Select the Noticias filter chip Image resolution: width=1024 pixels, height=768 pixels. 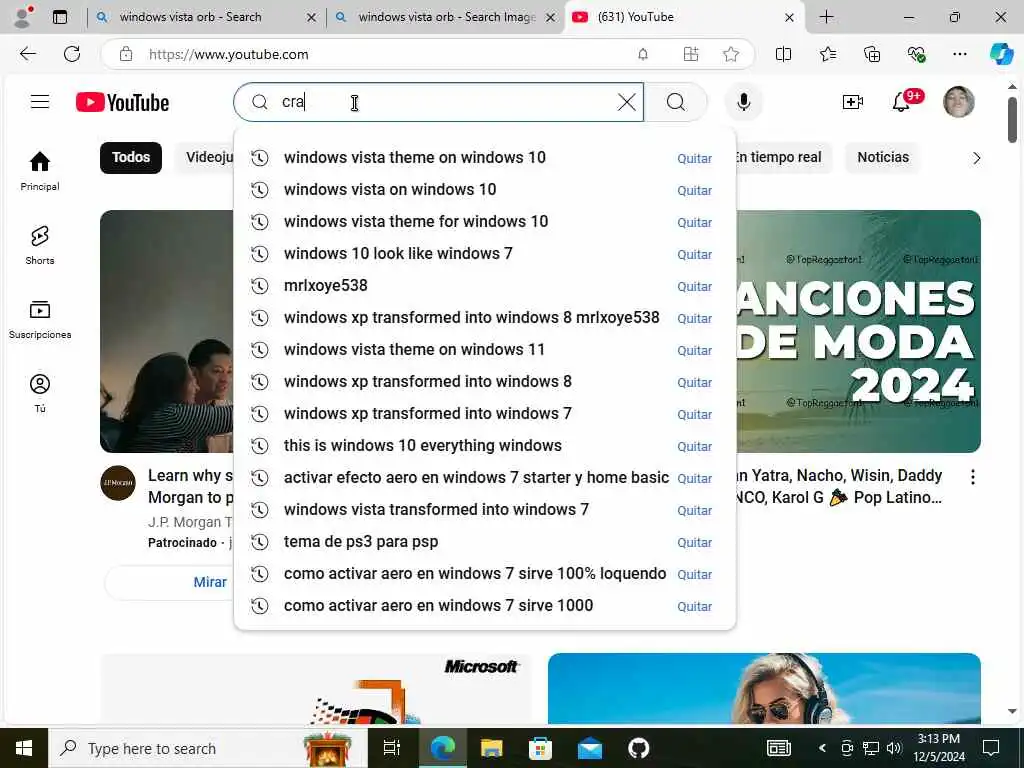click(883, 157)
